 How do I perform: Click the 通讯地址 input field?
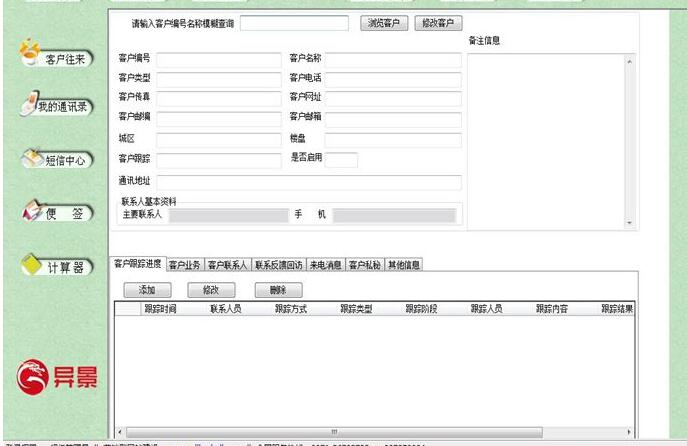309,182
